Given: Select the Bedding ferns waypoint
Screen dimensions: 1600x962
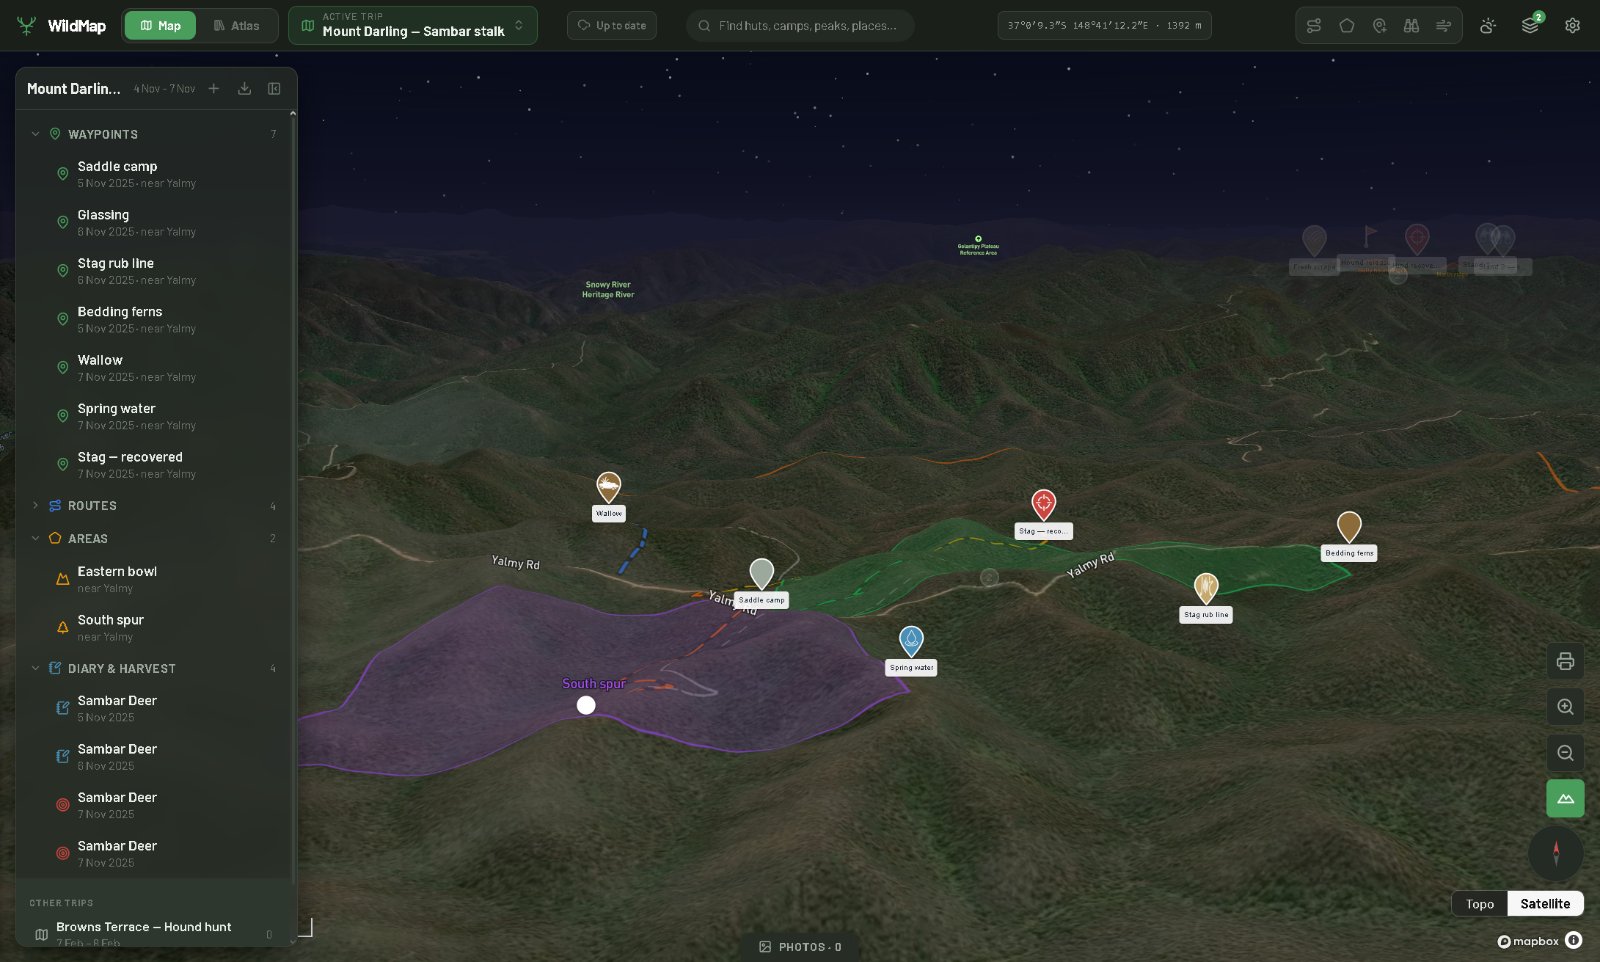Looking at the screenshot, I should point(155,319).
